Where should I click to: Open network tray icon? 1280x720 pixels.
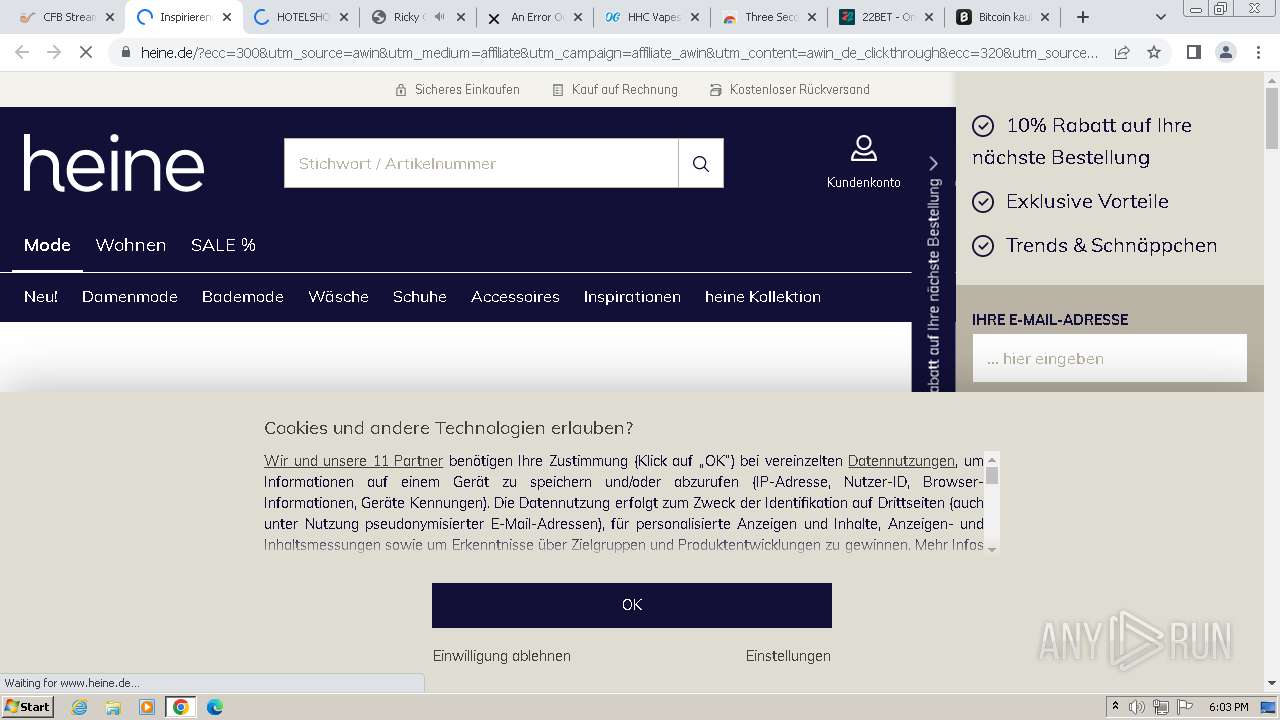click(x=1161, y=707)
